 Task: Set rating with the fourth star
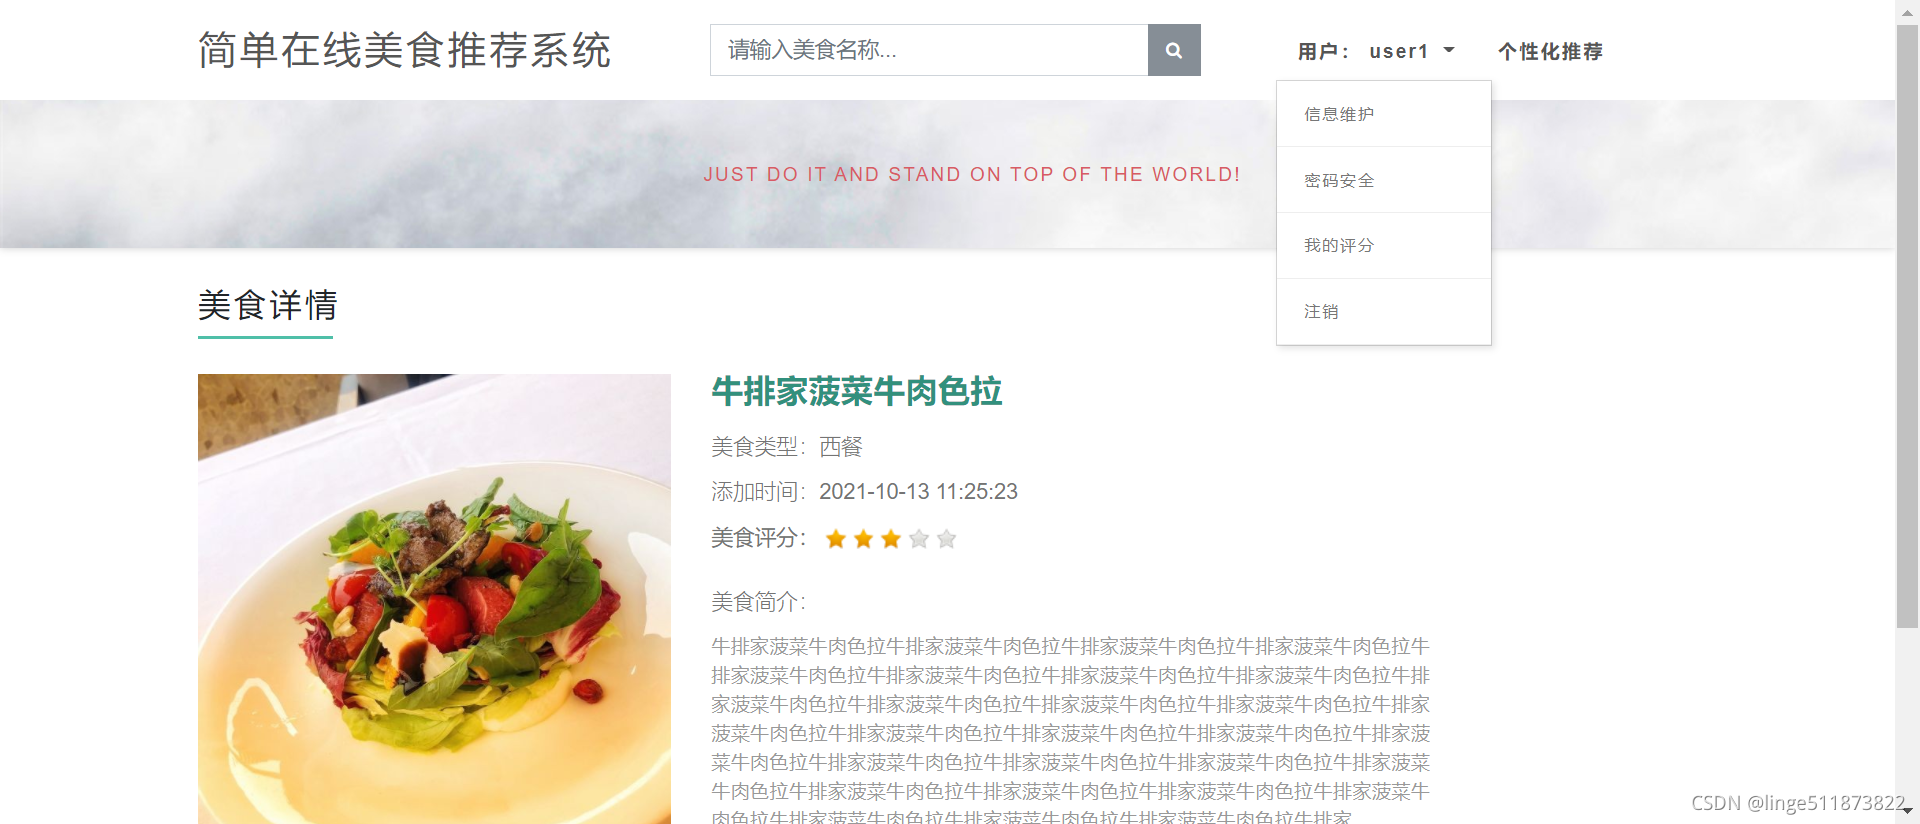point(919,539)
